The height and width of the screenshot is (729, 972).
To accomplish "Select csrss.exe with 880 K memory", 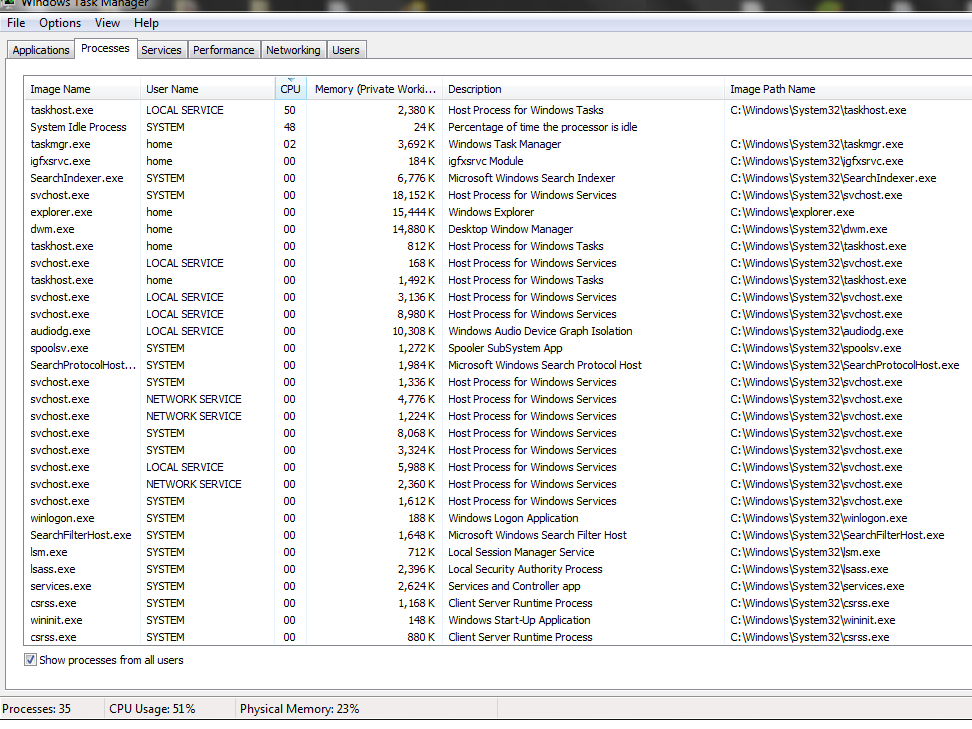I will 498,637.
